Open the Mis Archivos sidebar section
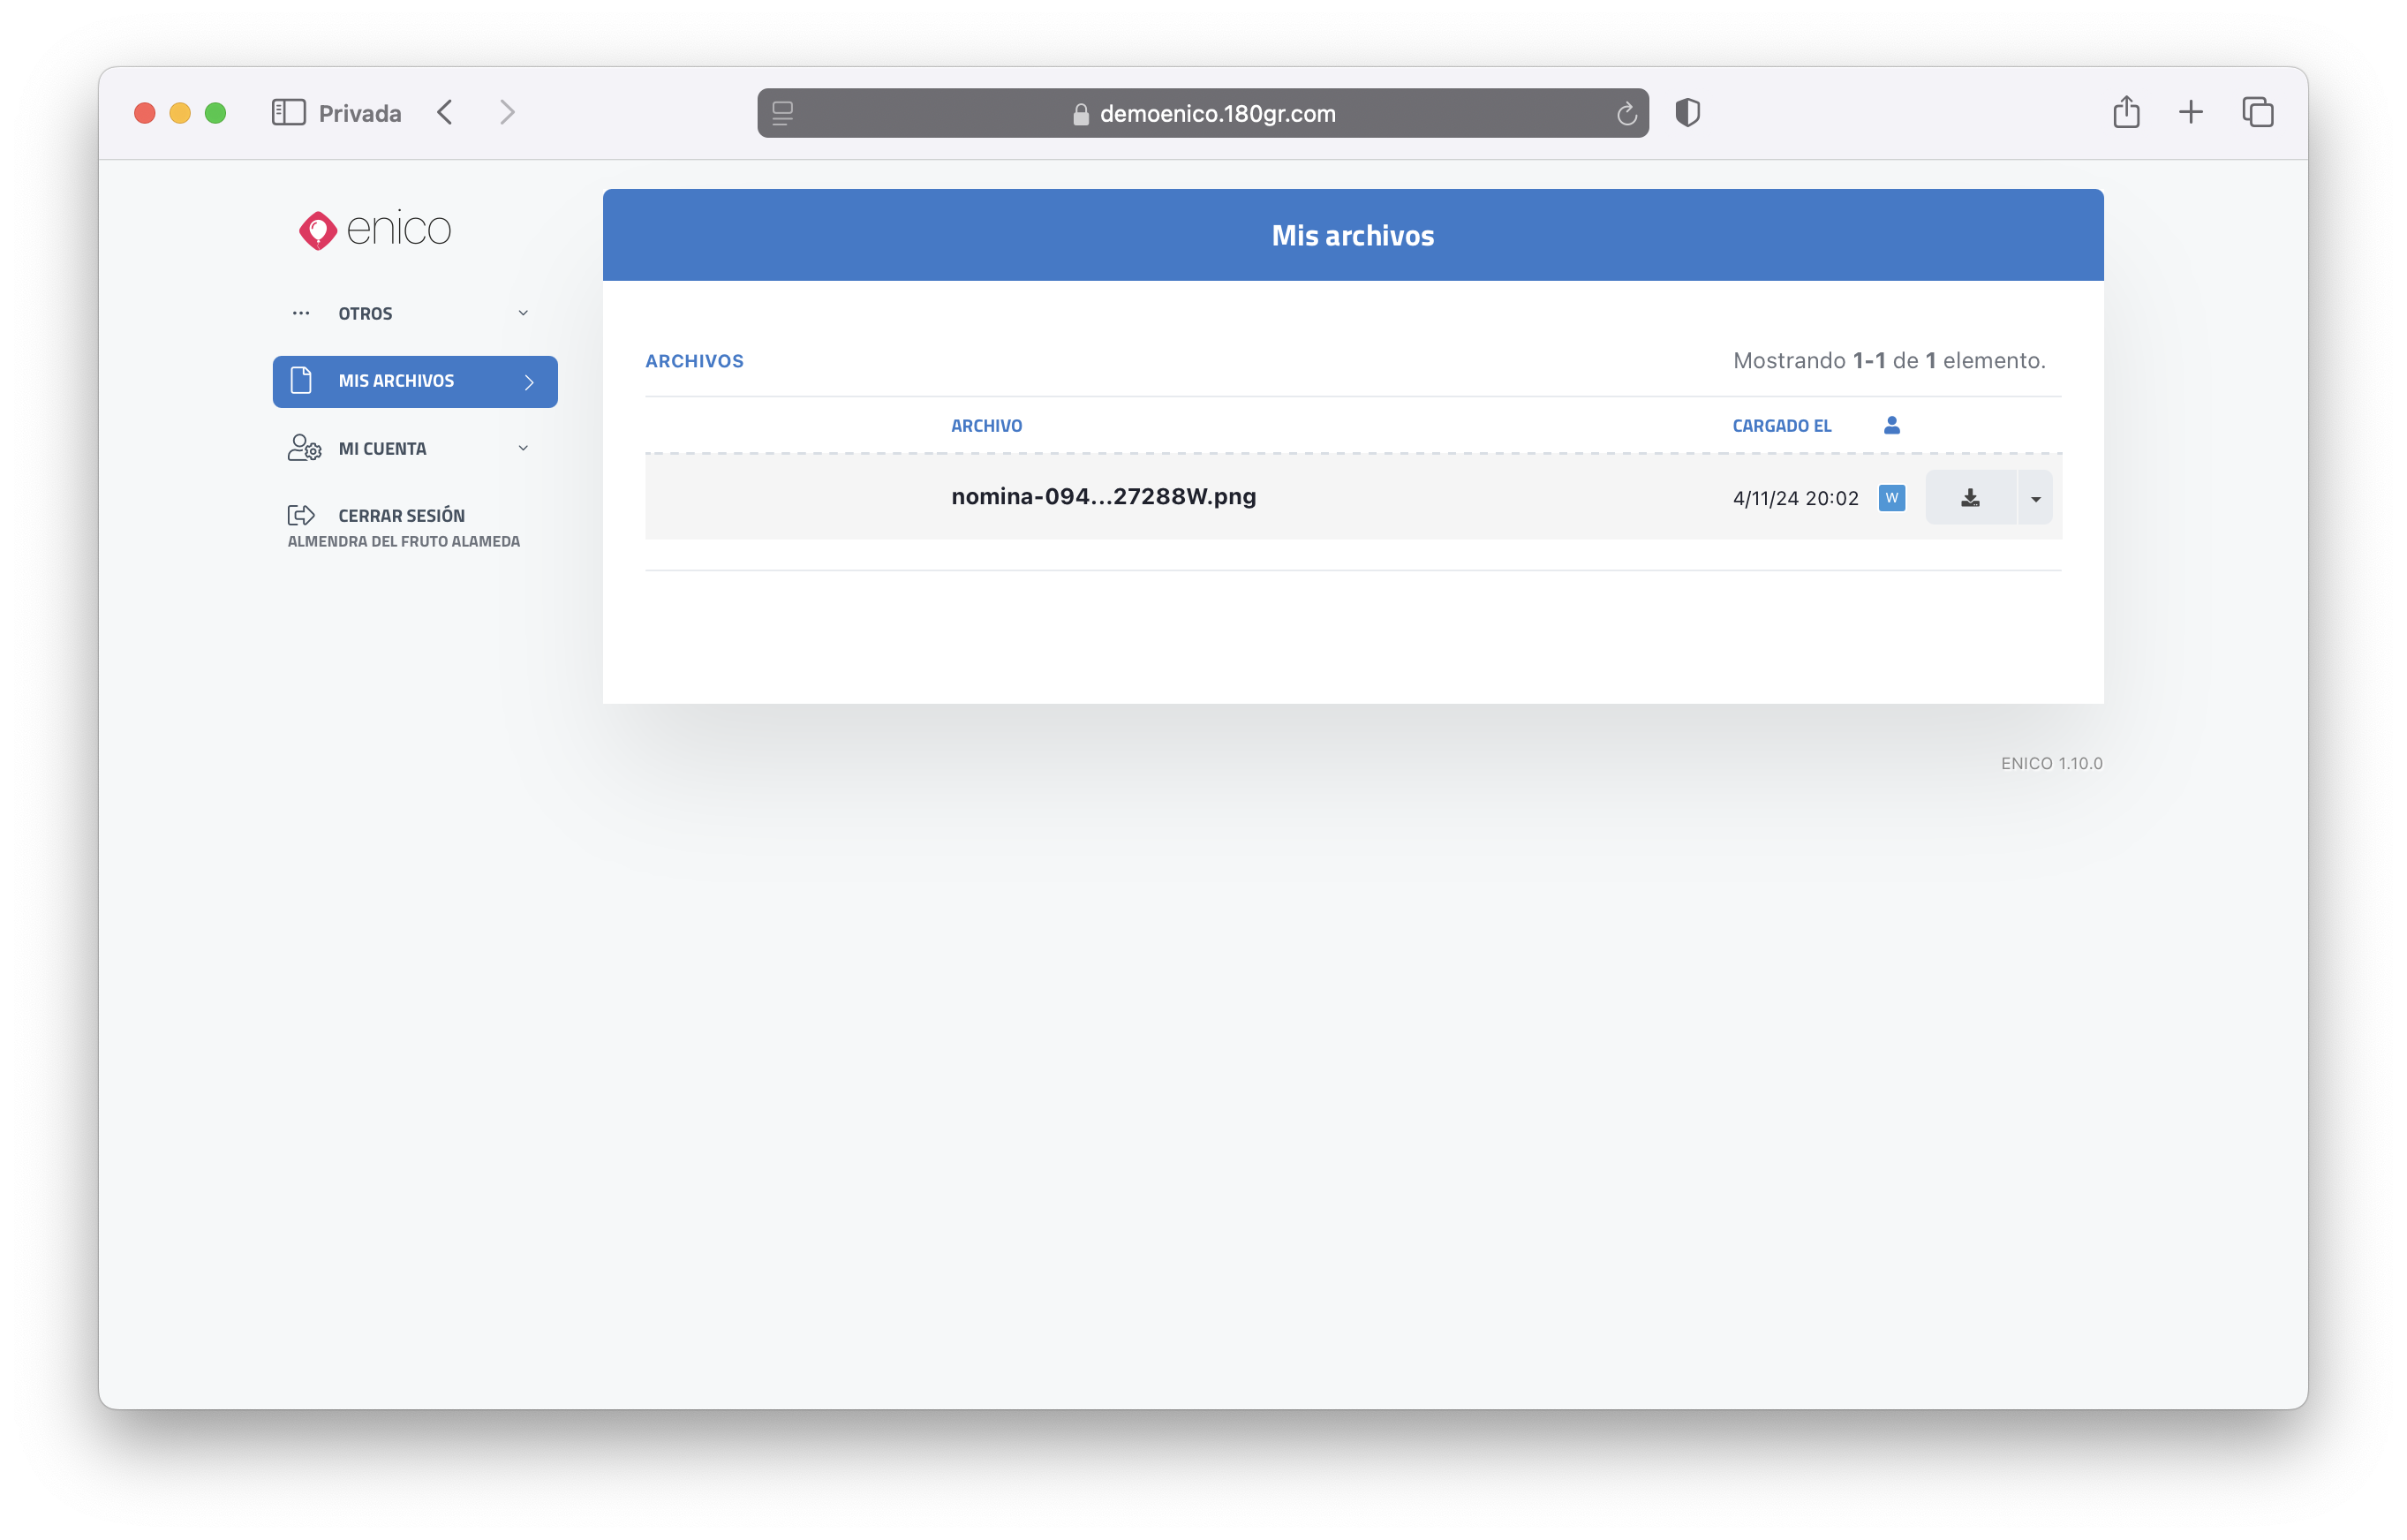 pos(414,381)
